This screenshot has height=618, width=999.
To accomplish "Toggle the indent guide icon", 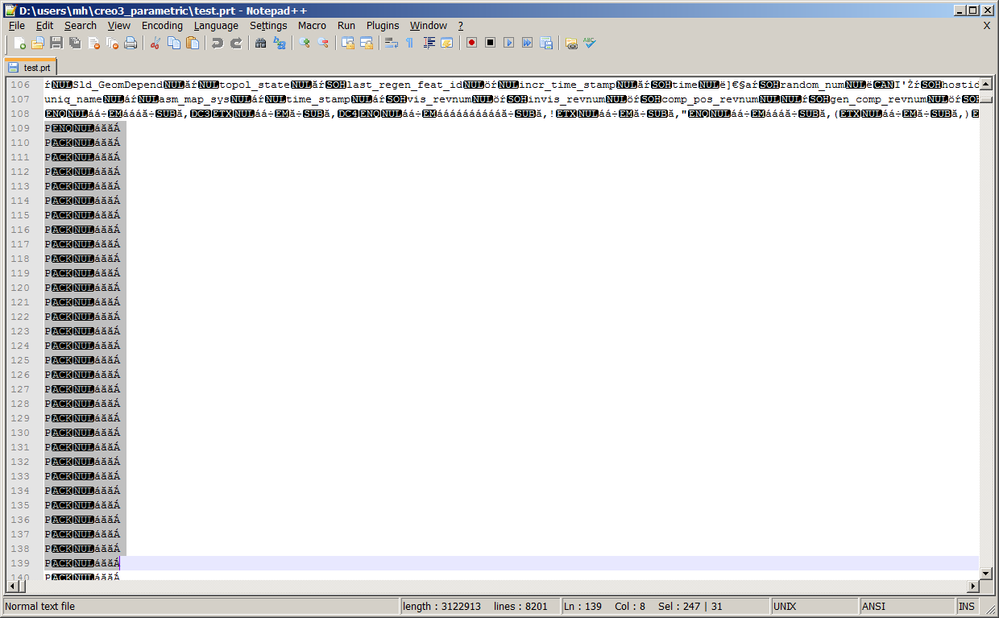I will (429, 43).
